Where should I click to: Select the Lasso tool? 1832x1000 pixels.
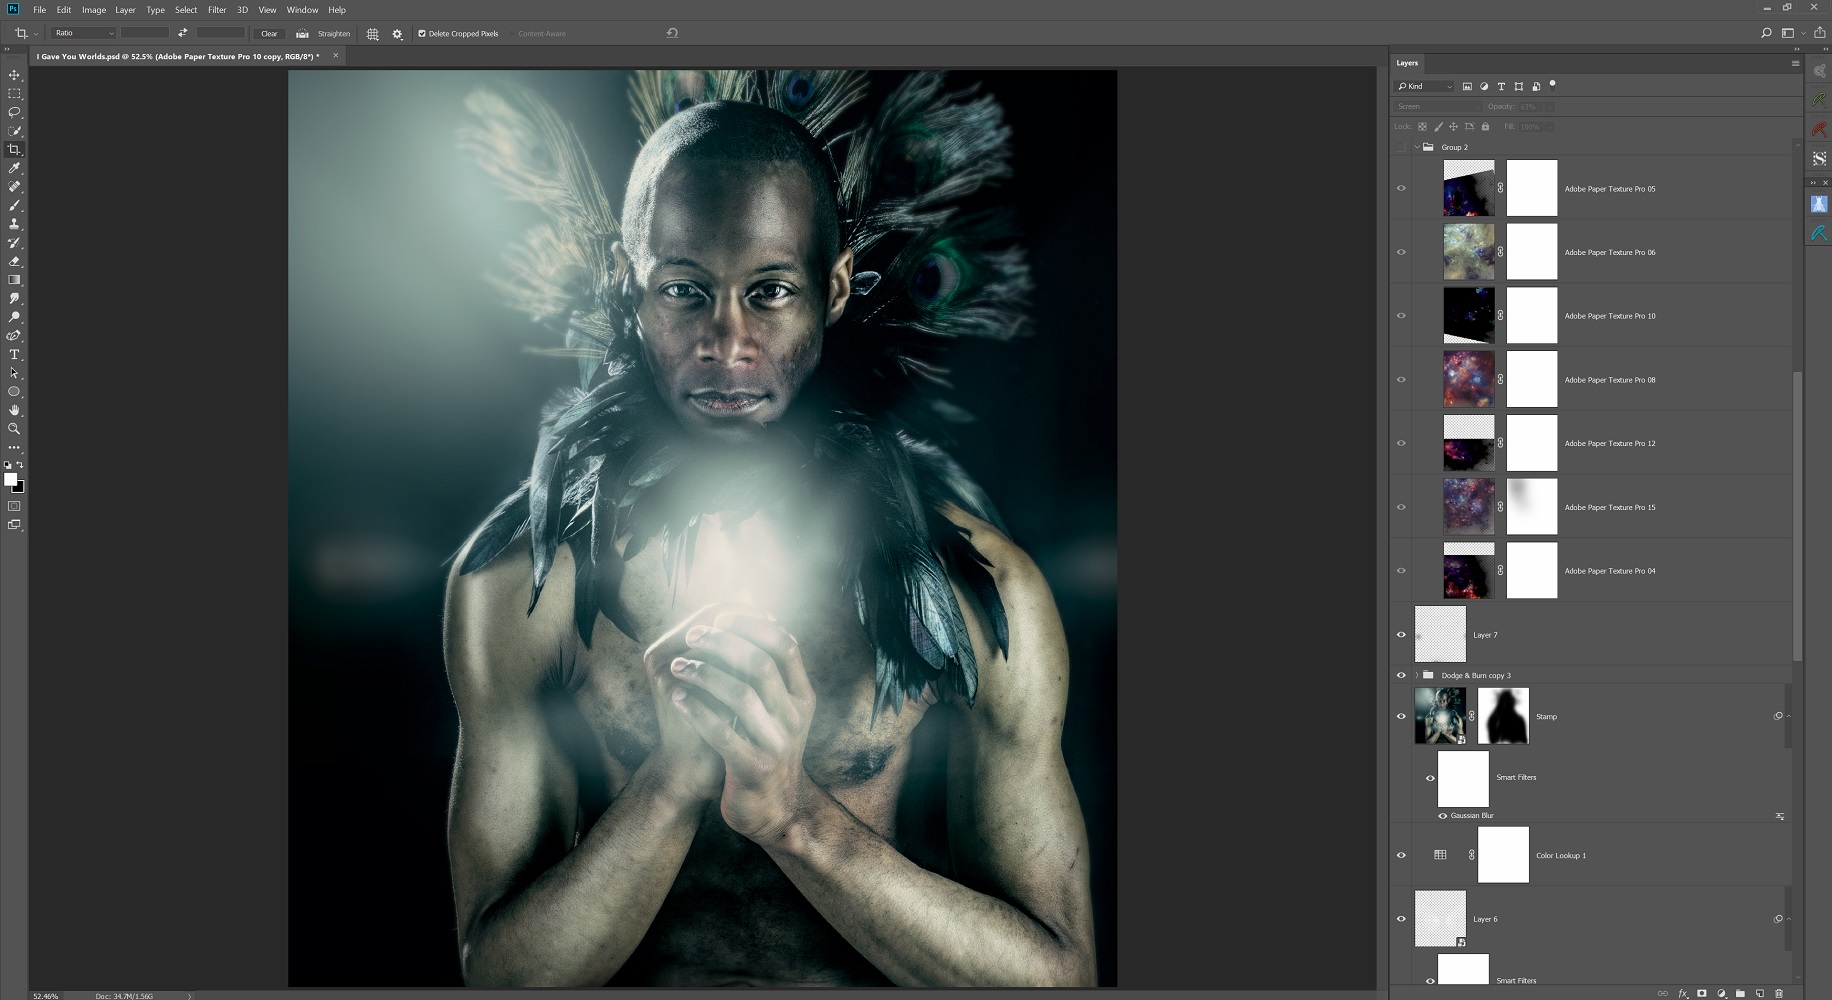pos(14,112)
